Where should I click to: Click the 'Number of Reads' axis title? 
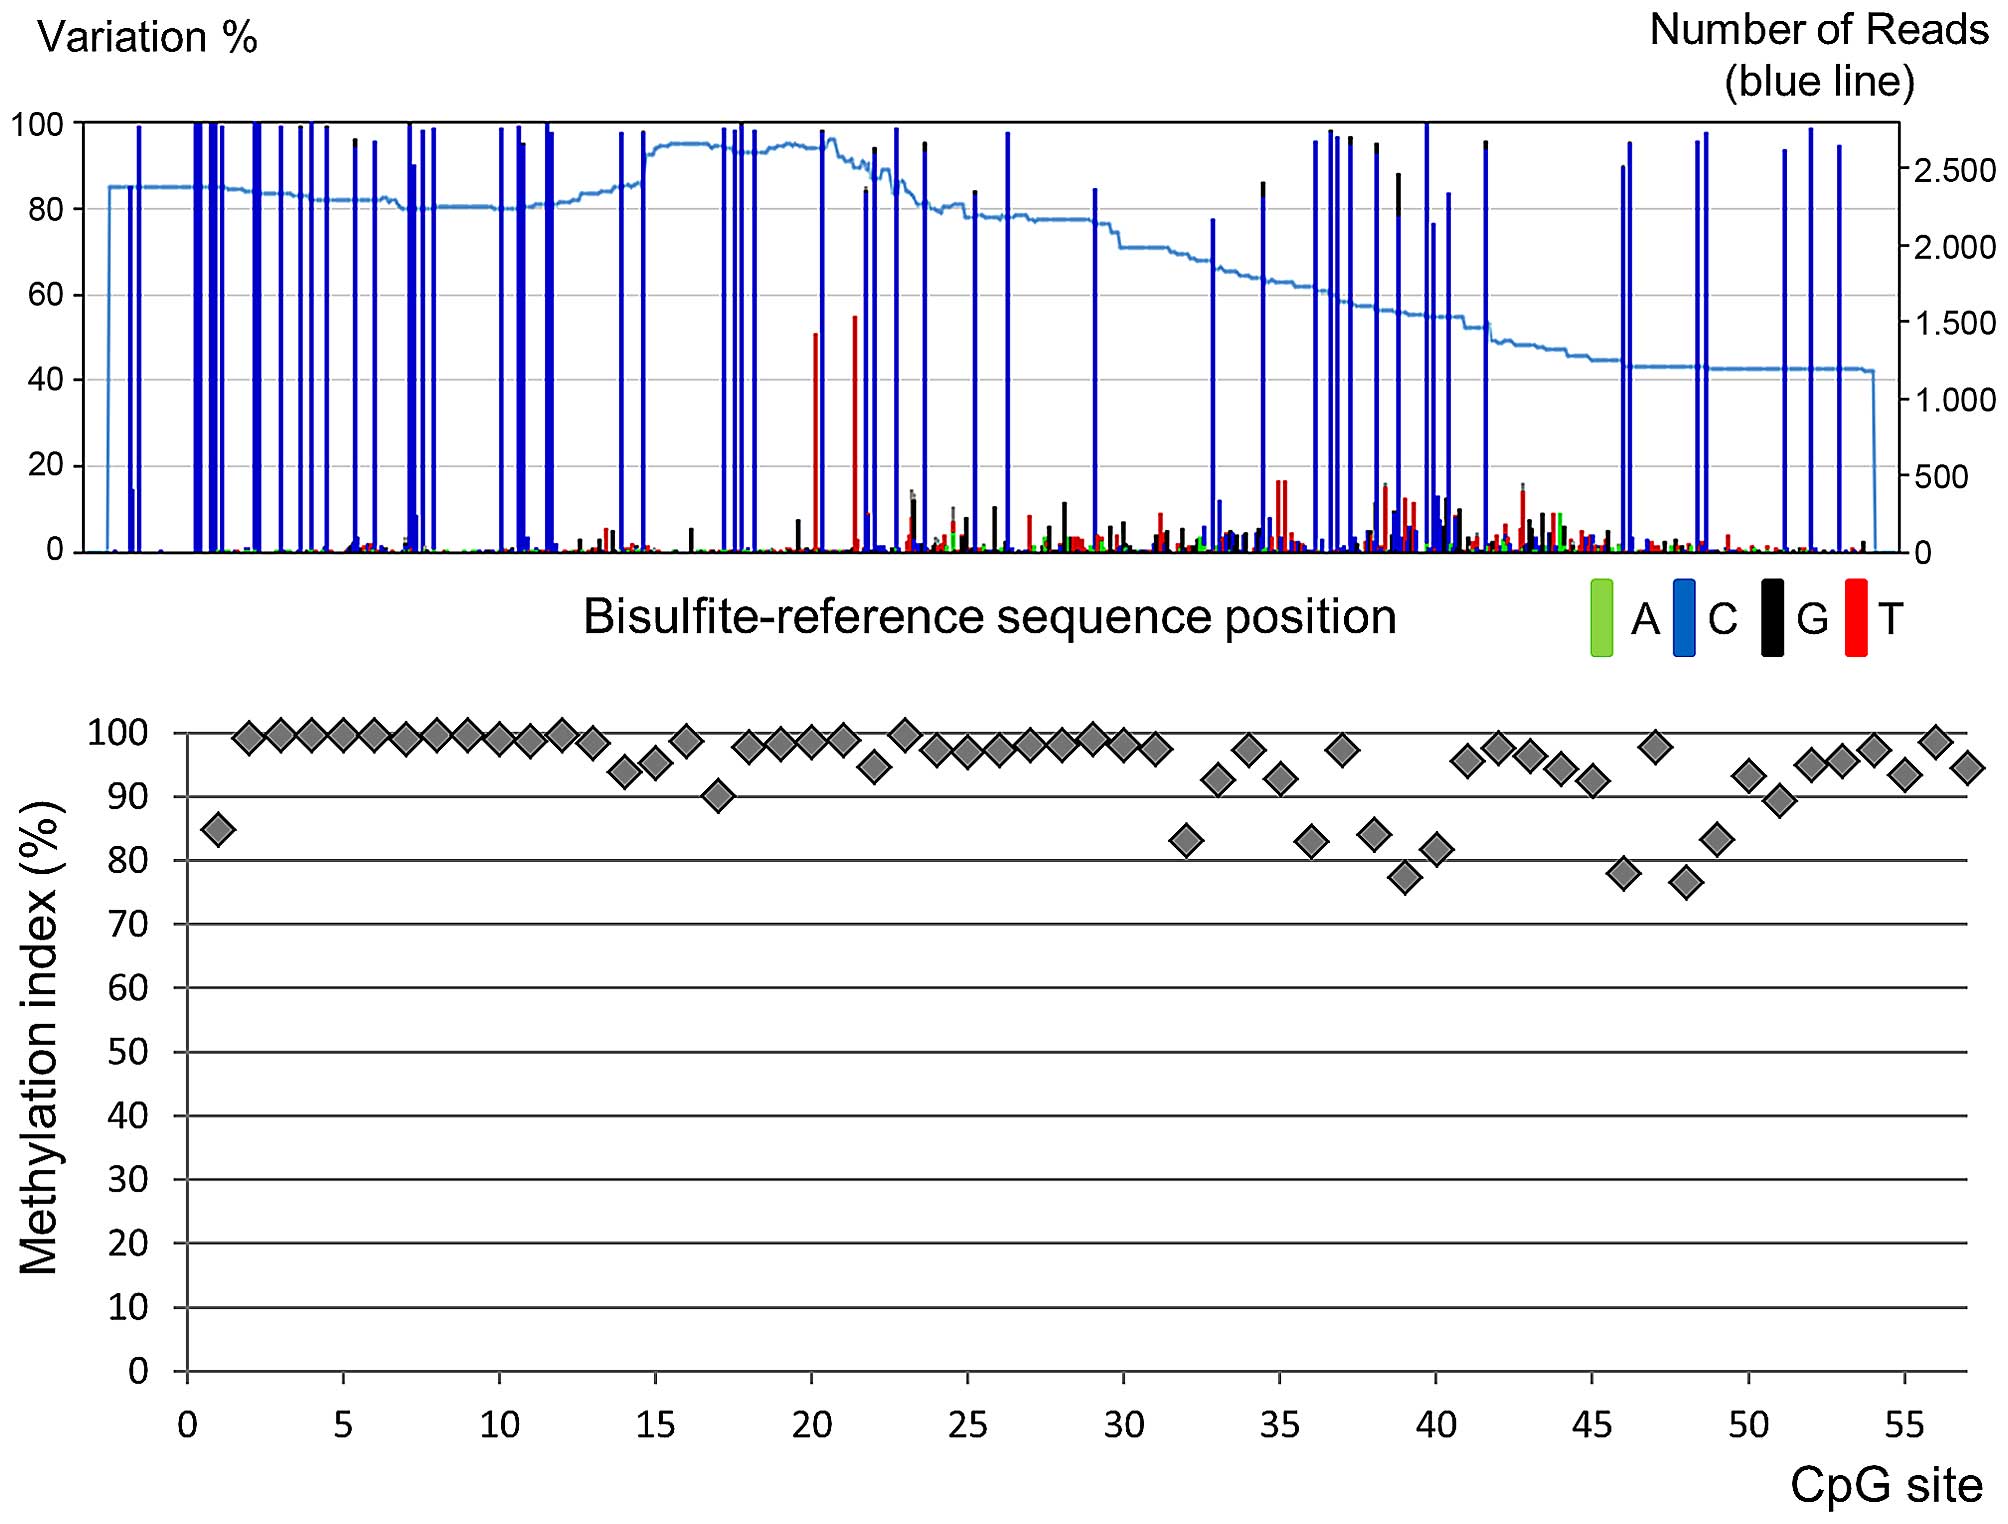tap(1818, 30)
